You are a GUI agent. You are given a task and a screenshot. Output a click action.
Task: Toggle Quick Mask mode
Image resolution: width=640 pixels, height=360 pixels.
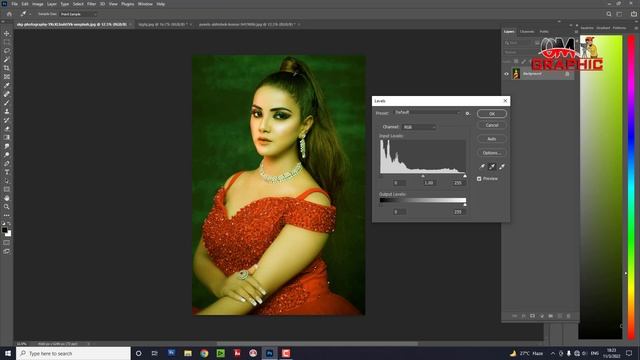point(7,243)
